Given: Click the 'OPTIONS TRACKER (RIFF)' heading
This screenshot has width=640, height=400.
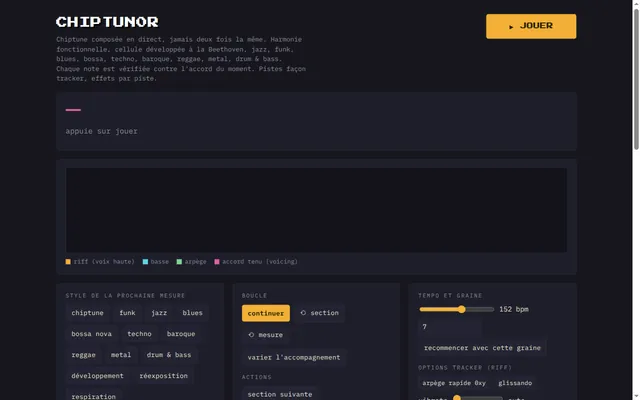Looking at the screenshot, I should 465,367.
